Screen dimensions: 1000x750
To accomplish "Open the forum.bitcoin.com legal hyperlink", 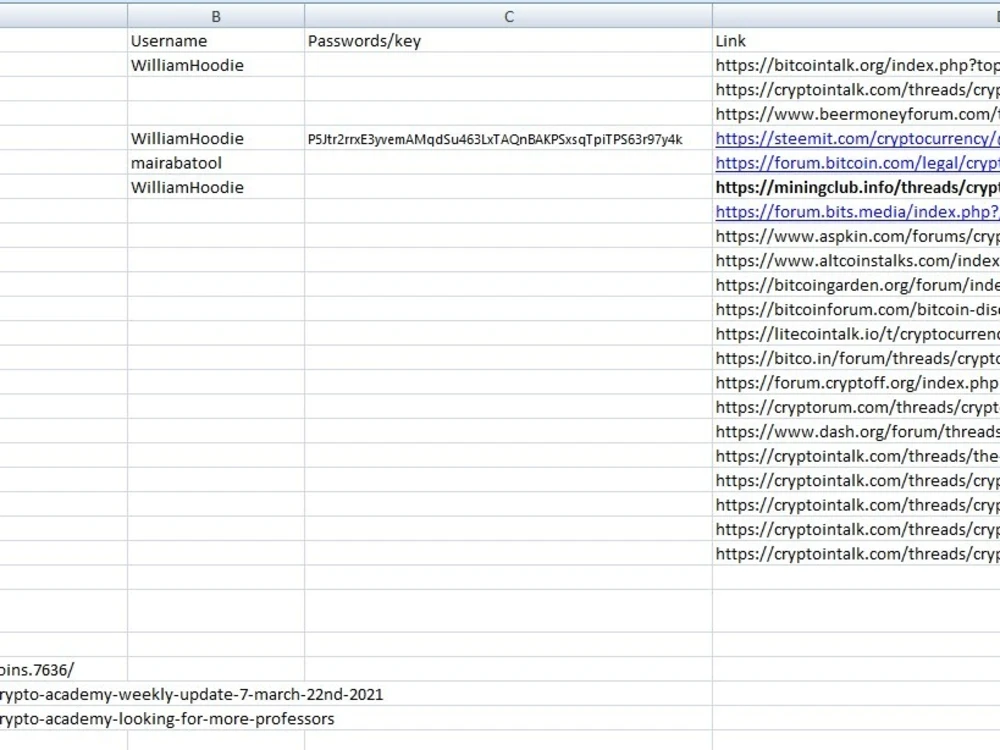I will pos(857,163).
